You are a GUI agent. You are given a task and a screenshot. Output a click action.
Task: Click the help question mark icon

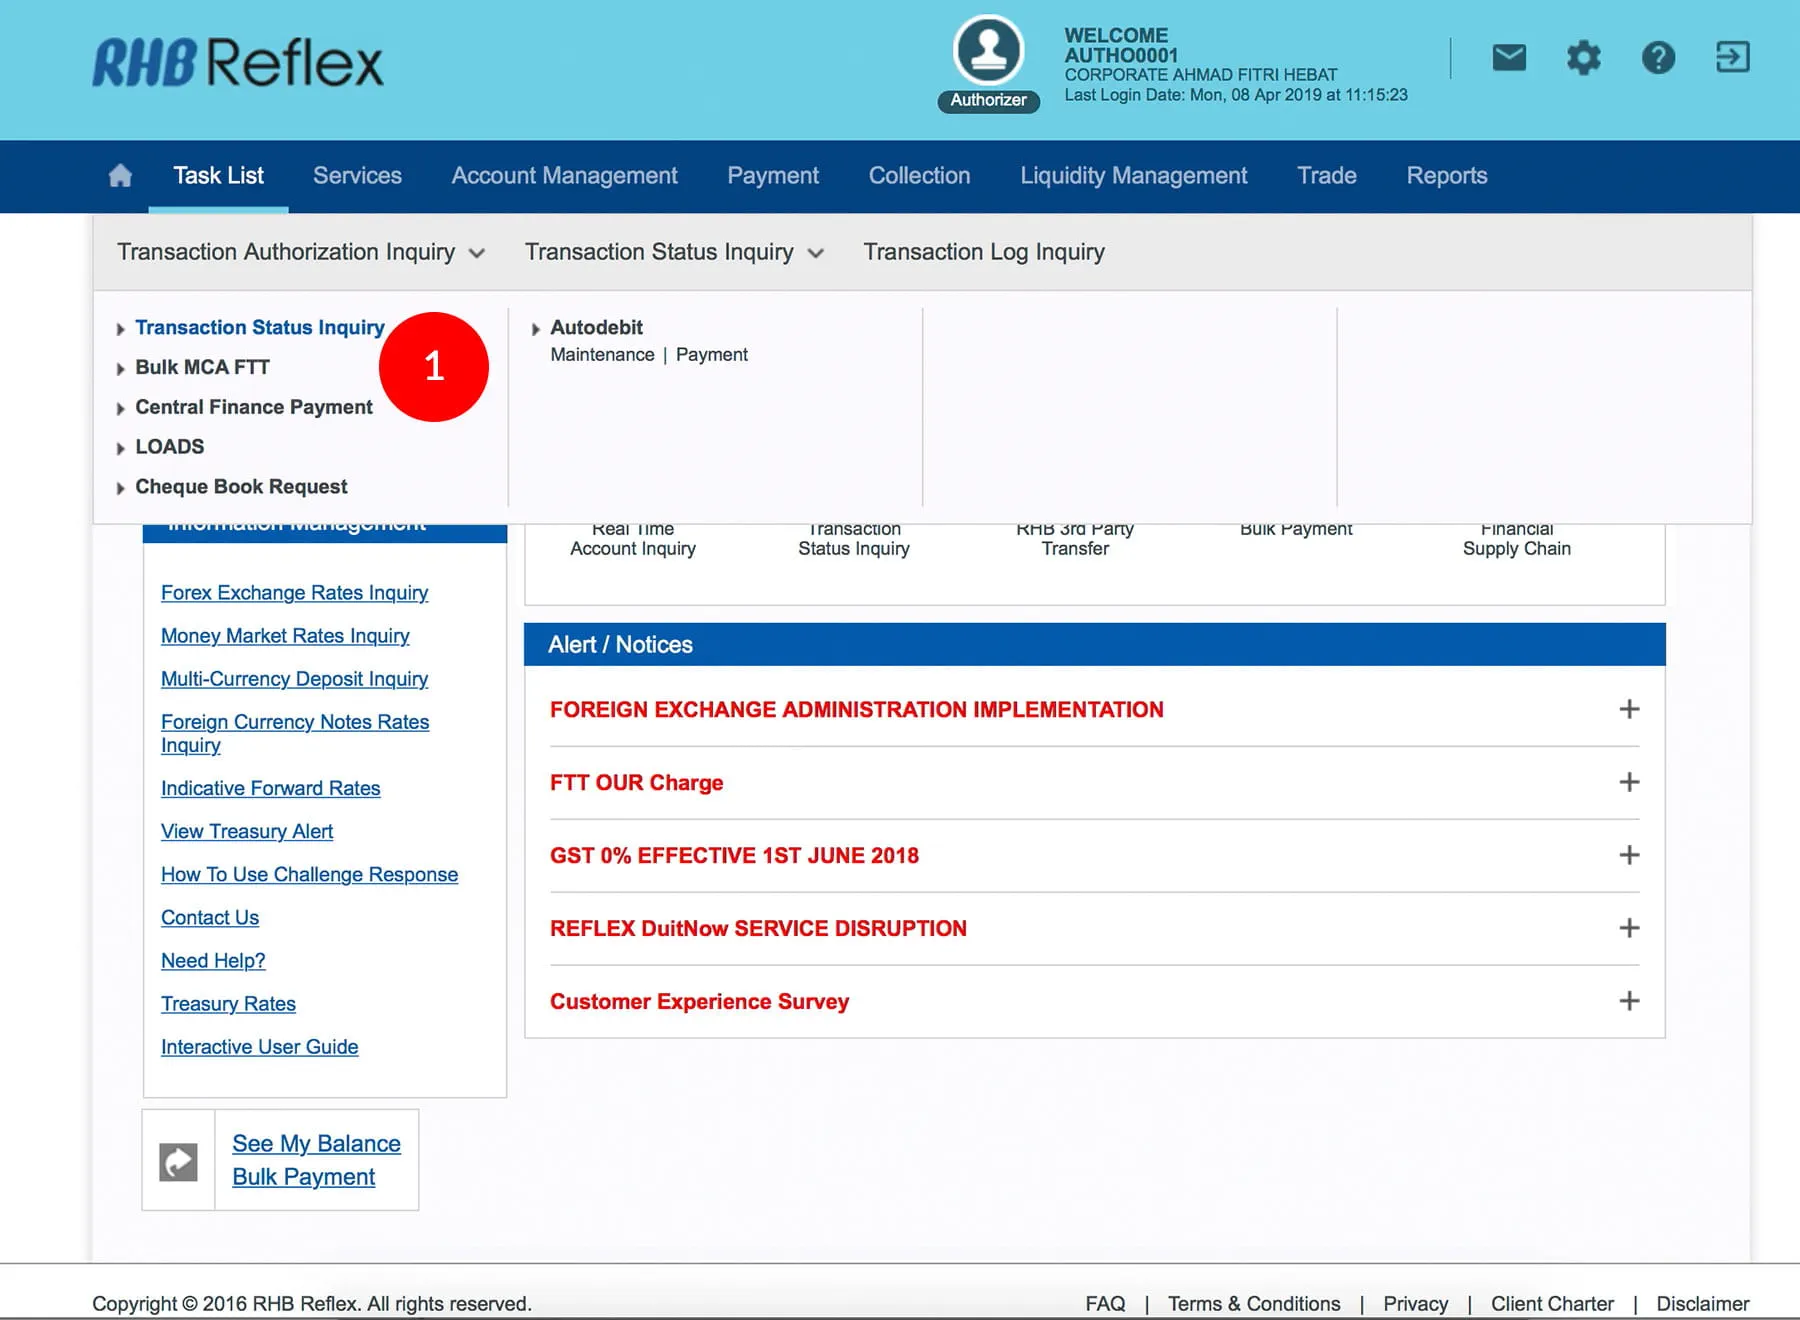coord(1658,58)
